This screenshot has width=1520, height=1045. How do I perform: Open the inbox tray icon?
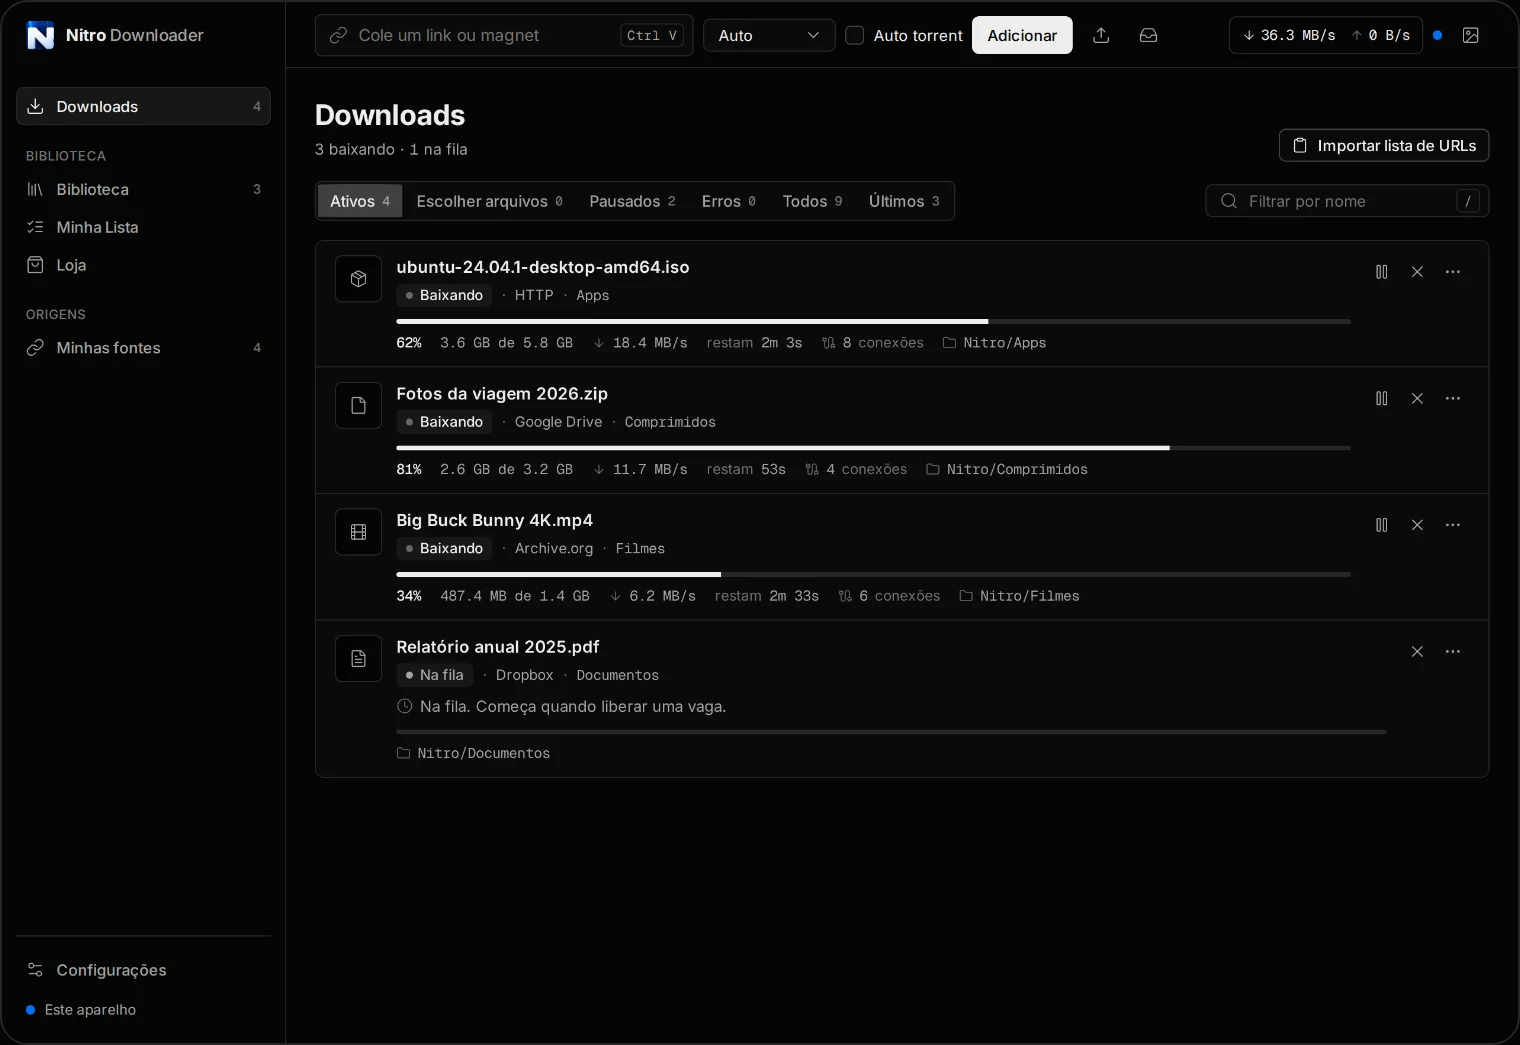coord(1149,35)
